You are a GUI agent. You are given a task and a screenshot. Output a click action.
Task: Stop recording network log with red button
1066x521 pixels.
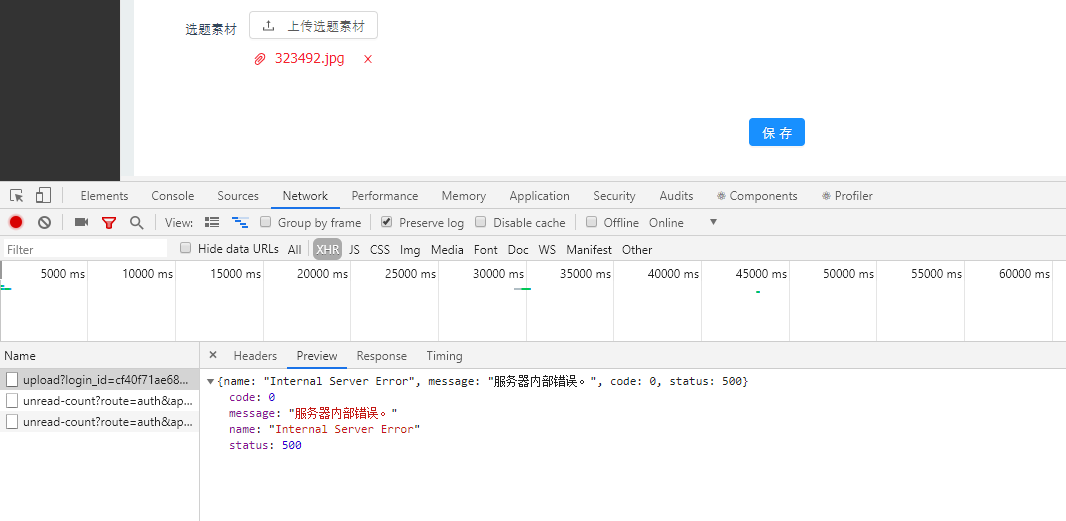16,223
